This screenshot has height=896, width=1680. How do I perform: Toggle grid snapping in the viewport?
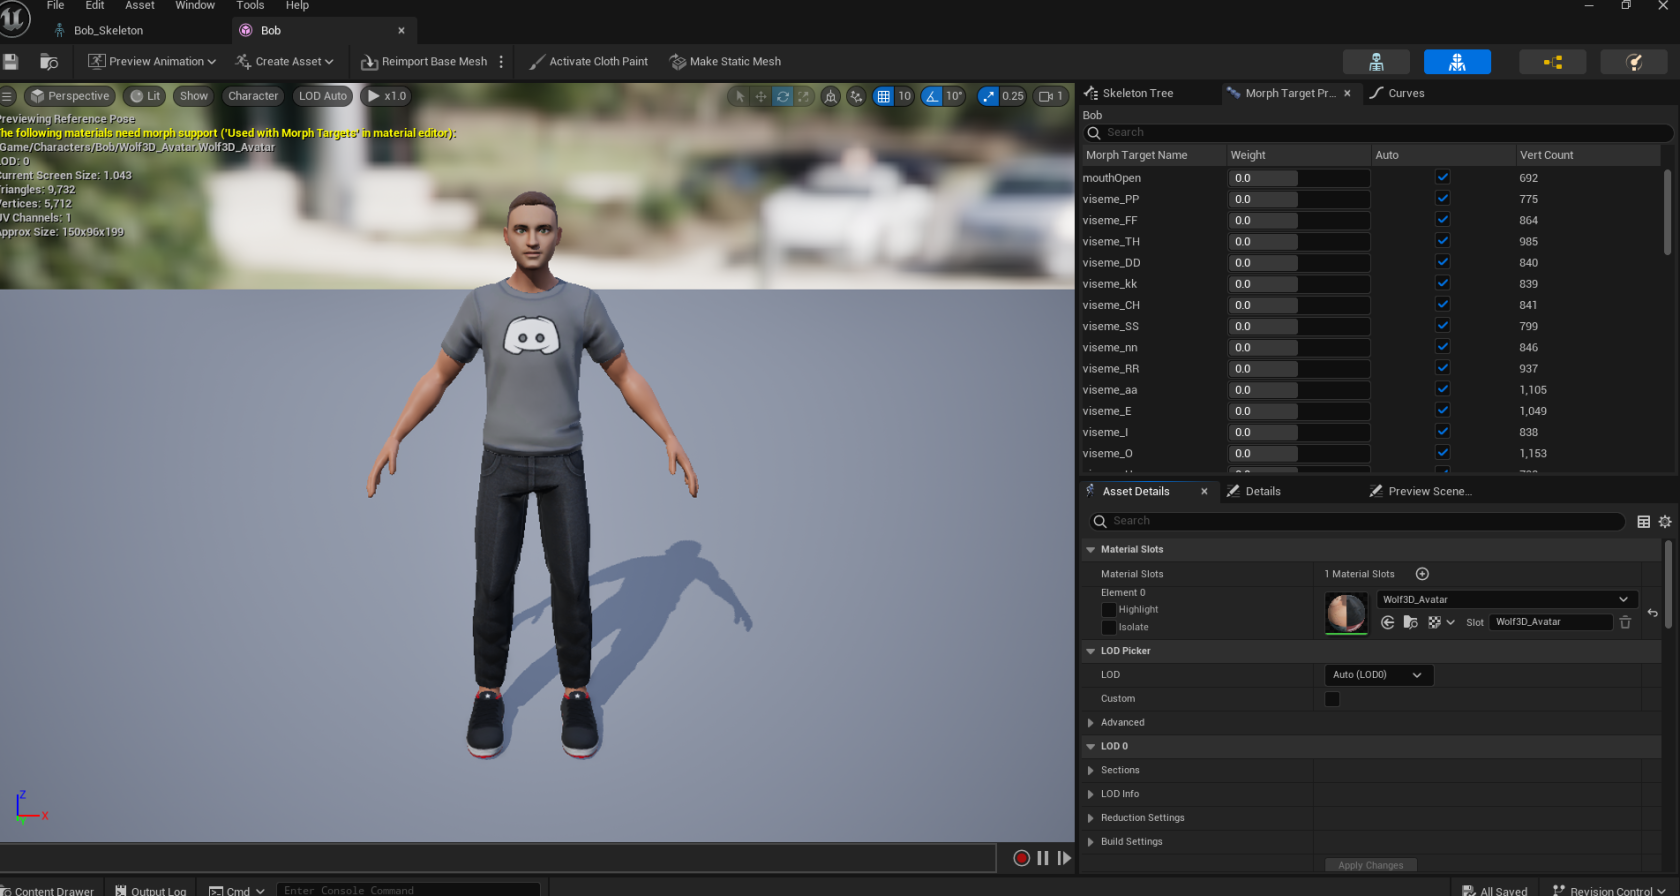click(883, 96)
